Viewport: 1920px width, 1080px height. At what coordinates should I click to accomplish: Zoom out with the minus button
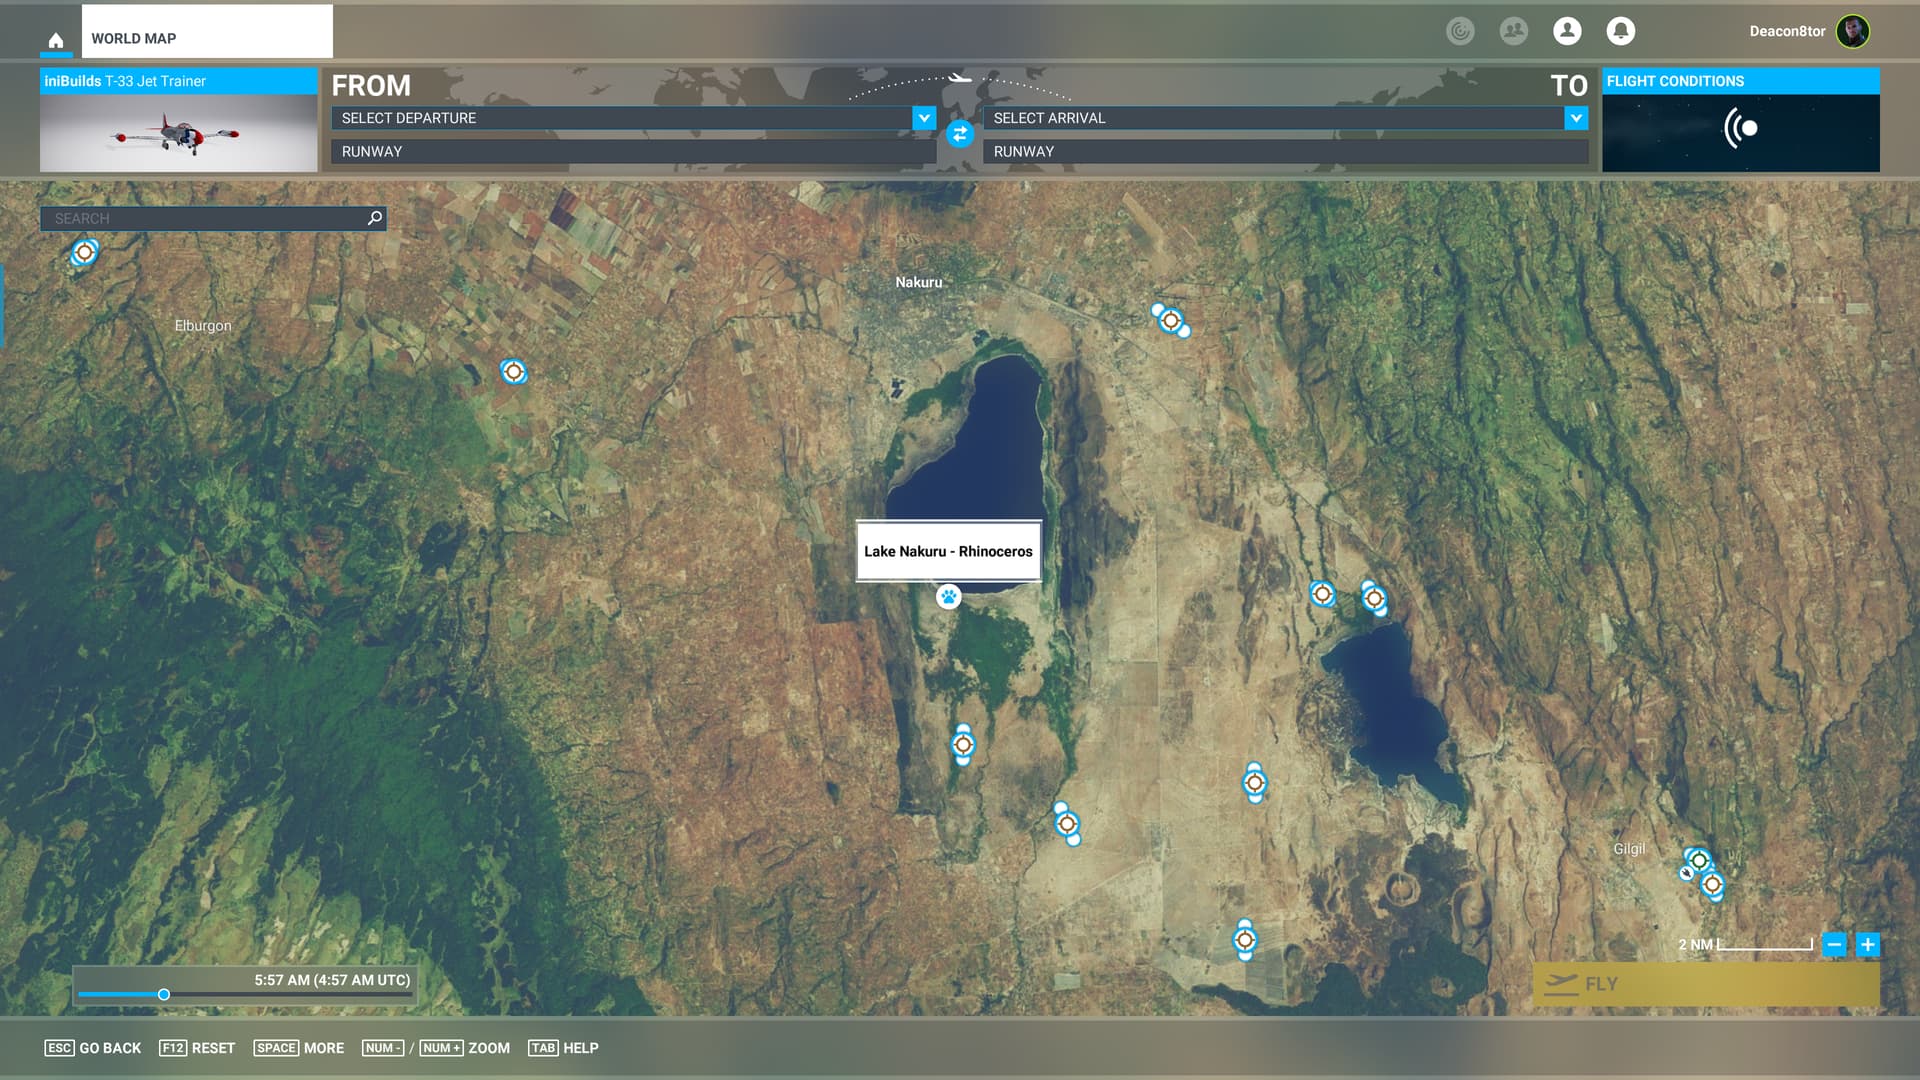point(1834,944)
